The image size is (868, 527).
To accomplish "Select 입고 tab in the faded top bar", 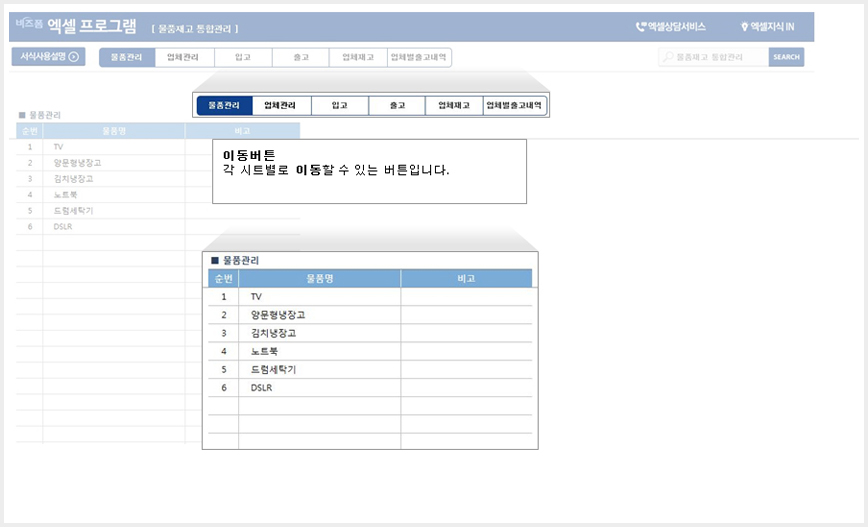I will point(242,57).
